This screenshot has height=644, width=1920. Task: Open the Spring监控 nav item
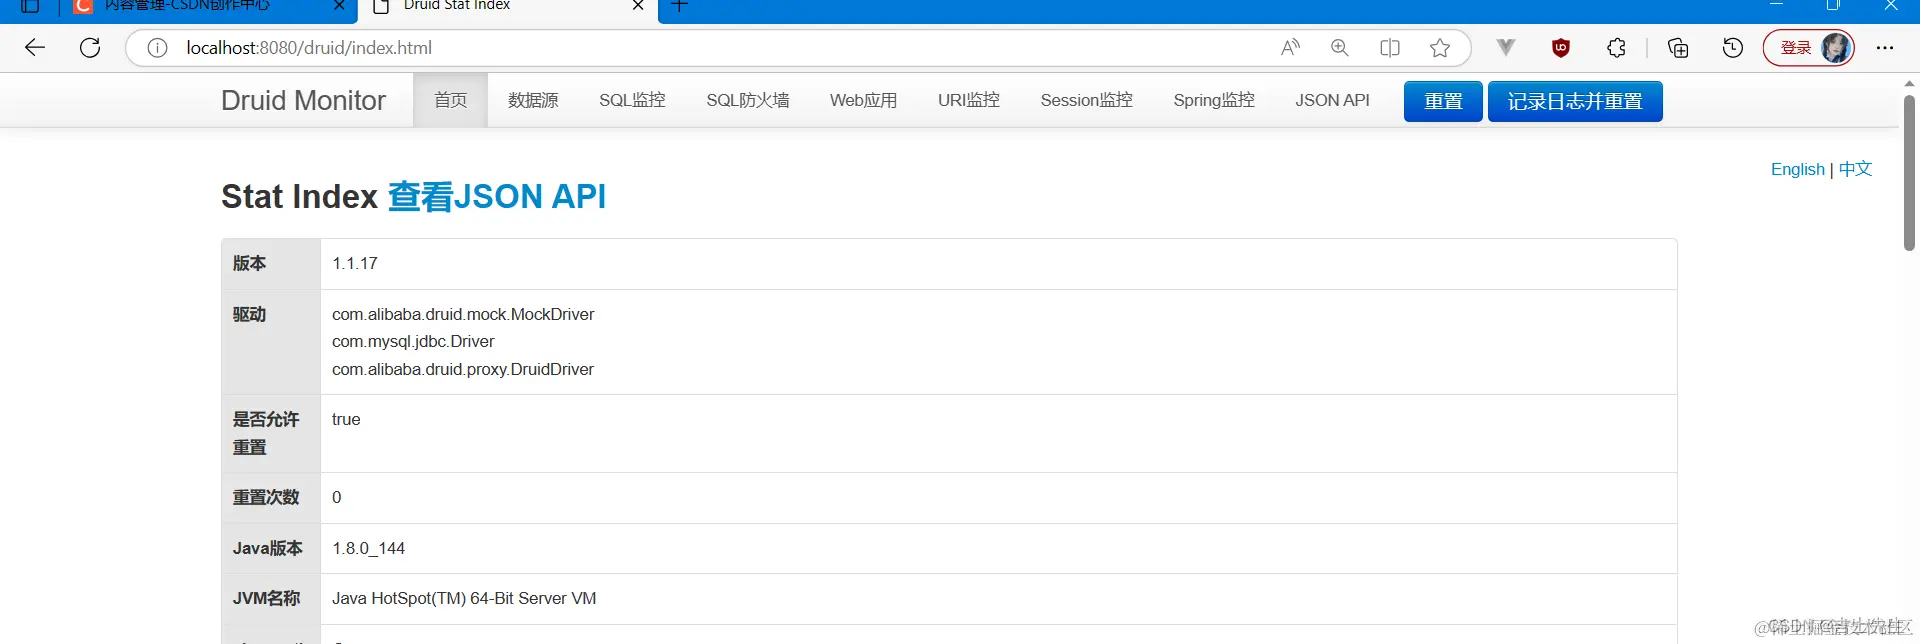1214,100
